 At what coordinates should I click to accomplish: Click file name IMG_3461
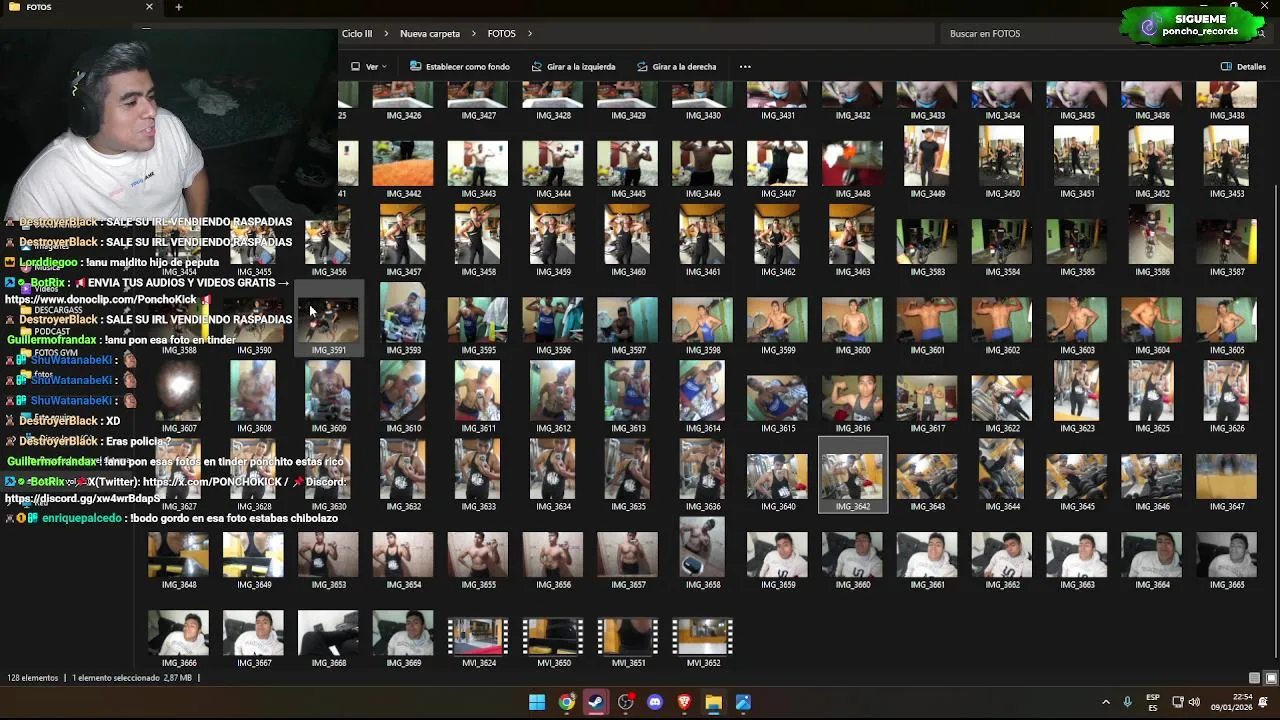click(x=703, y=272)
